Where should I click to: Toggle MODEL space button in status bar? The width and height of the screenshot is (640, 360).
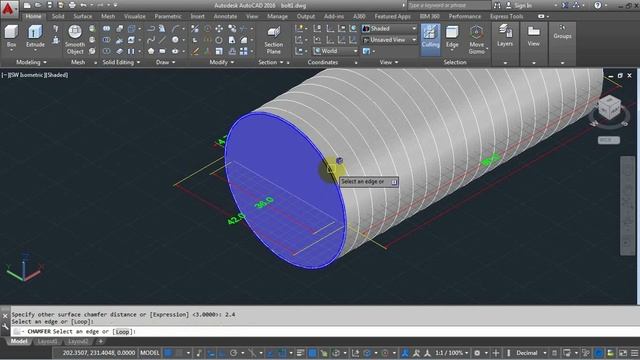click(x=150, y=353)
